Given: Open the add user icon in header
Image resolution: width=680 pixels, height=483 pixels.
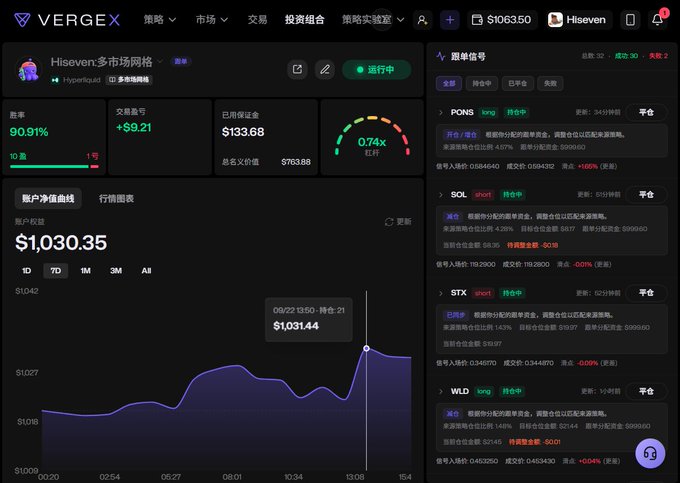Looking at the screenshot, I should (422, 20).
